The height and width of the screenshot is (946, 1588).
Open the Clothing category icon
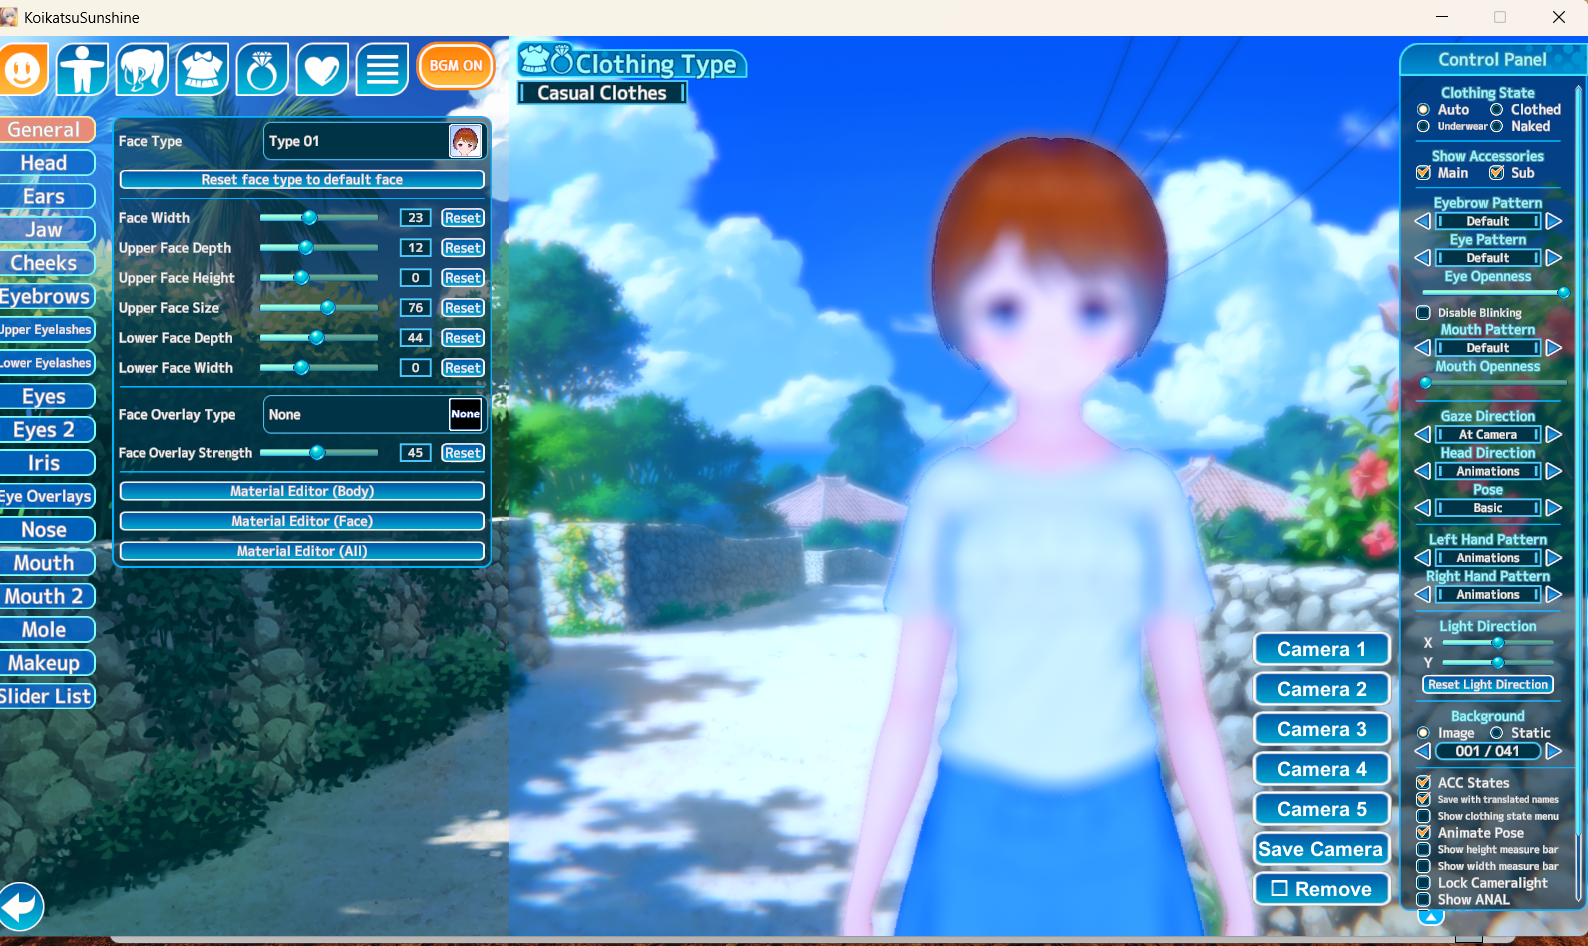coord(202,69)
